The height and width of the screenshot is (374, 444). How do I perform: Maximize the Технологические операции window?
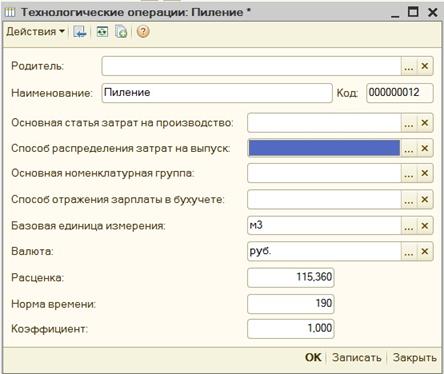[x=413, y=13]
